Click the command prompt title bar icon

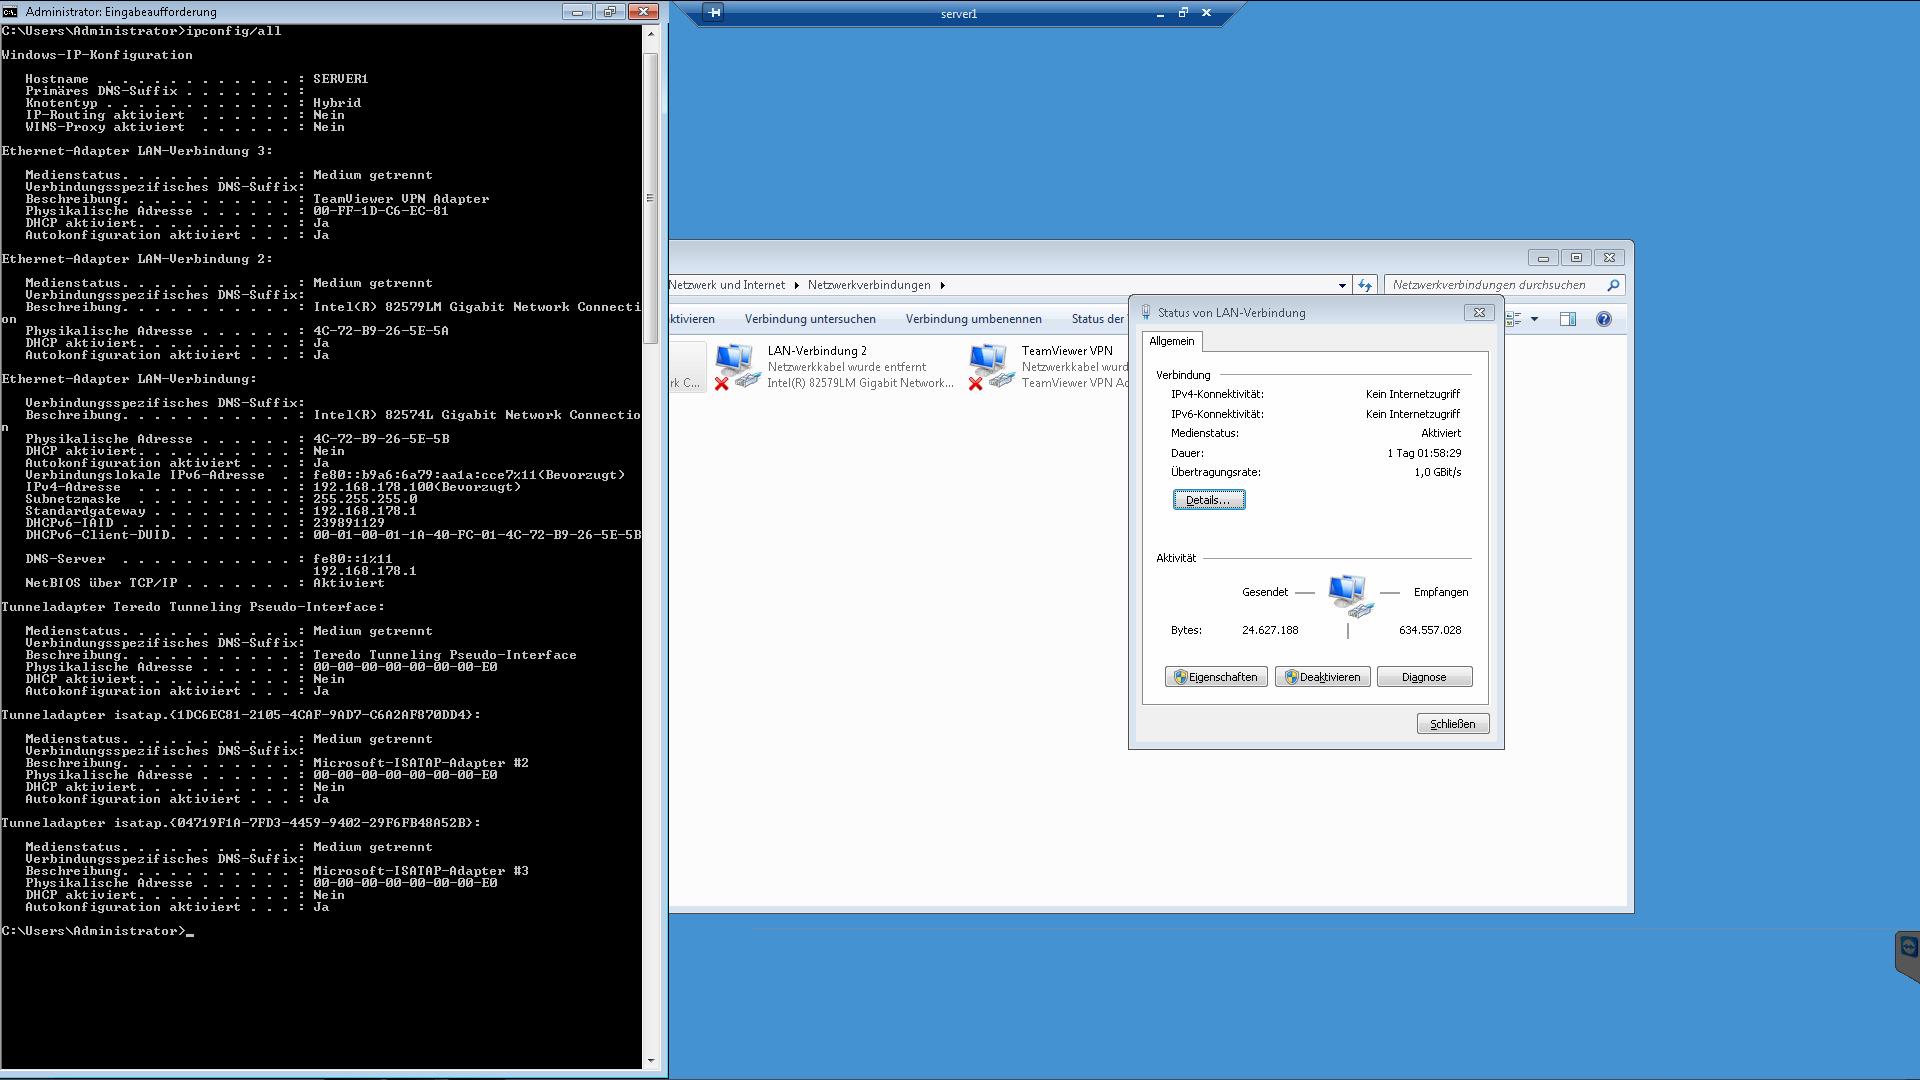(x=9, y=12)
